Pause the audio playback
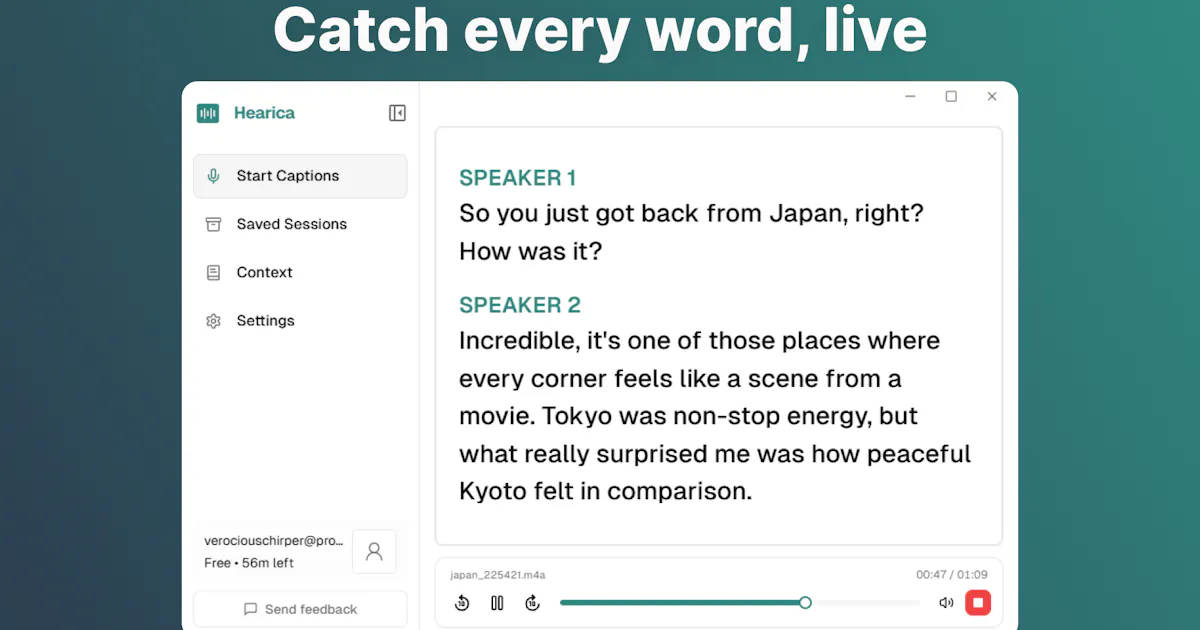1200x630 pixels. [497, 603]
